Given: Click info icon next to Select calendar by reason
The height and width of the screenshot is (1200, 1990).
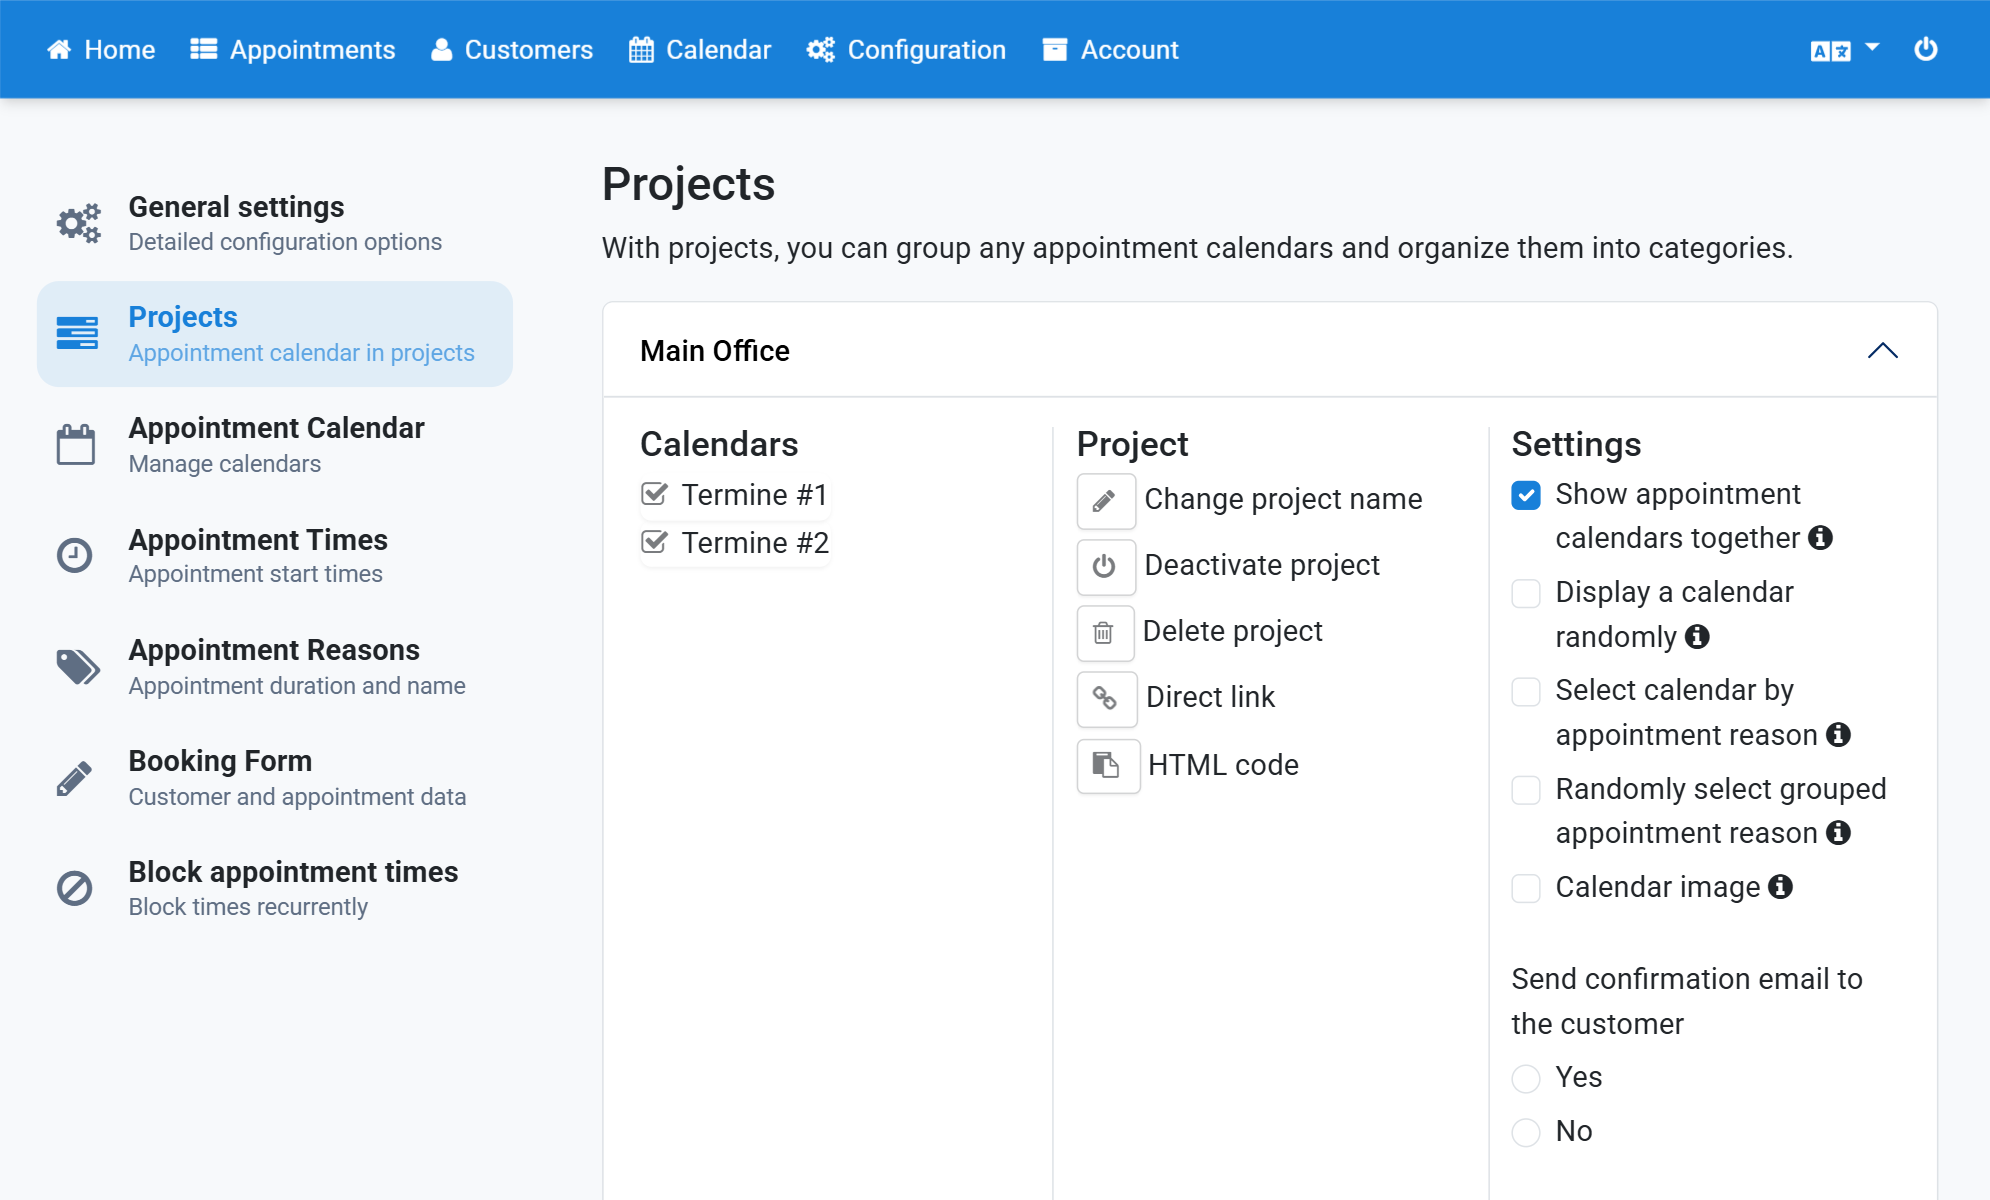Looking at the screenshot, I should click(1838, 735).
